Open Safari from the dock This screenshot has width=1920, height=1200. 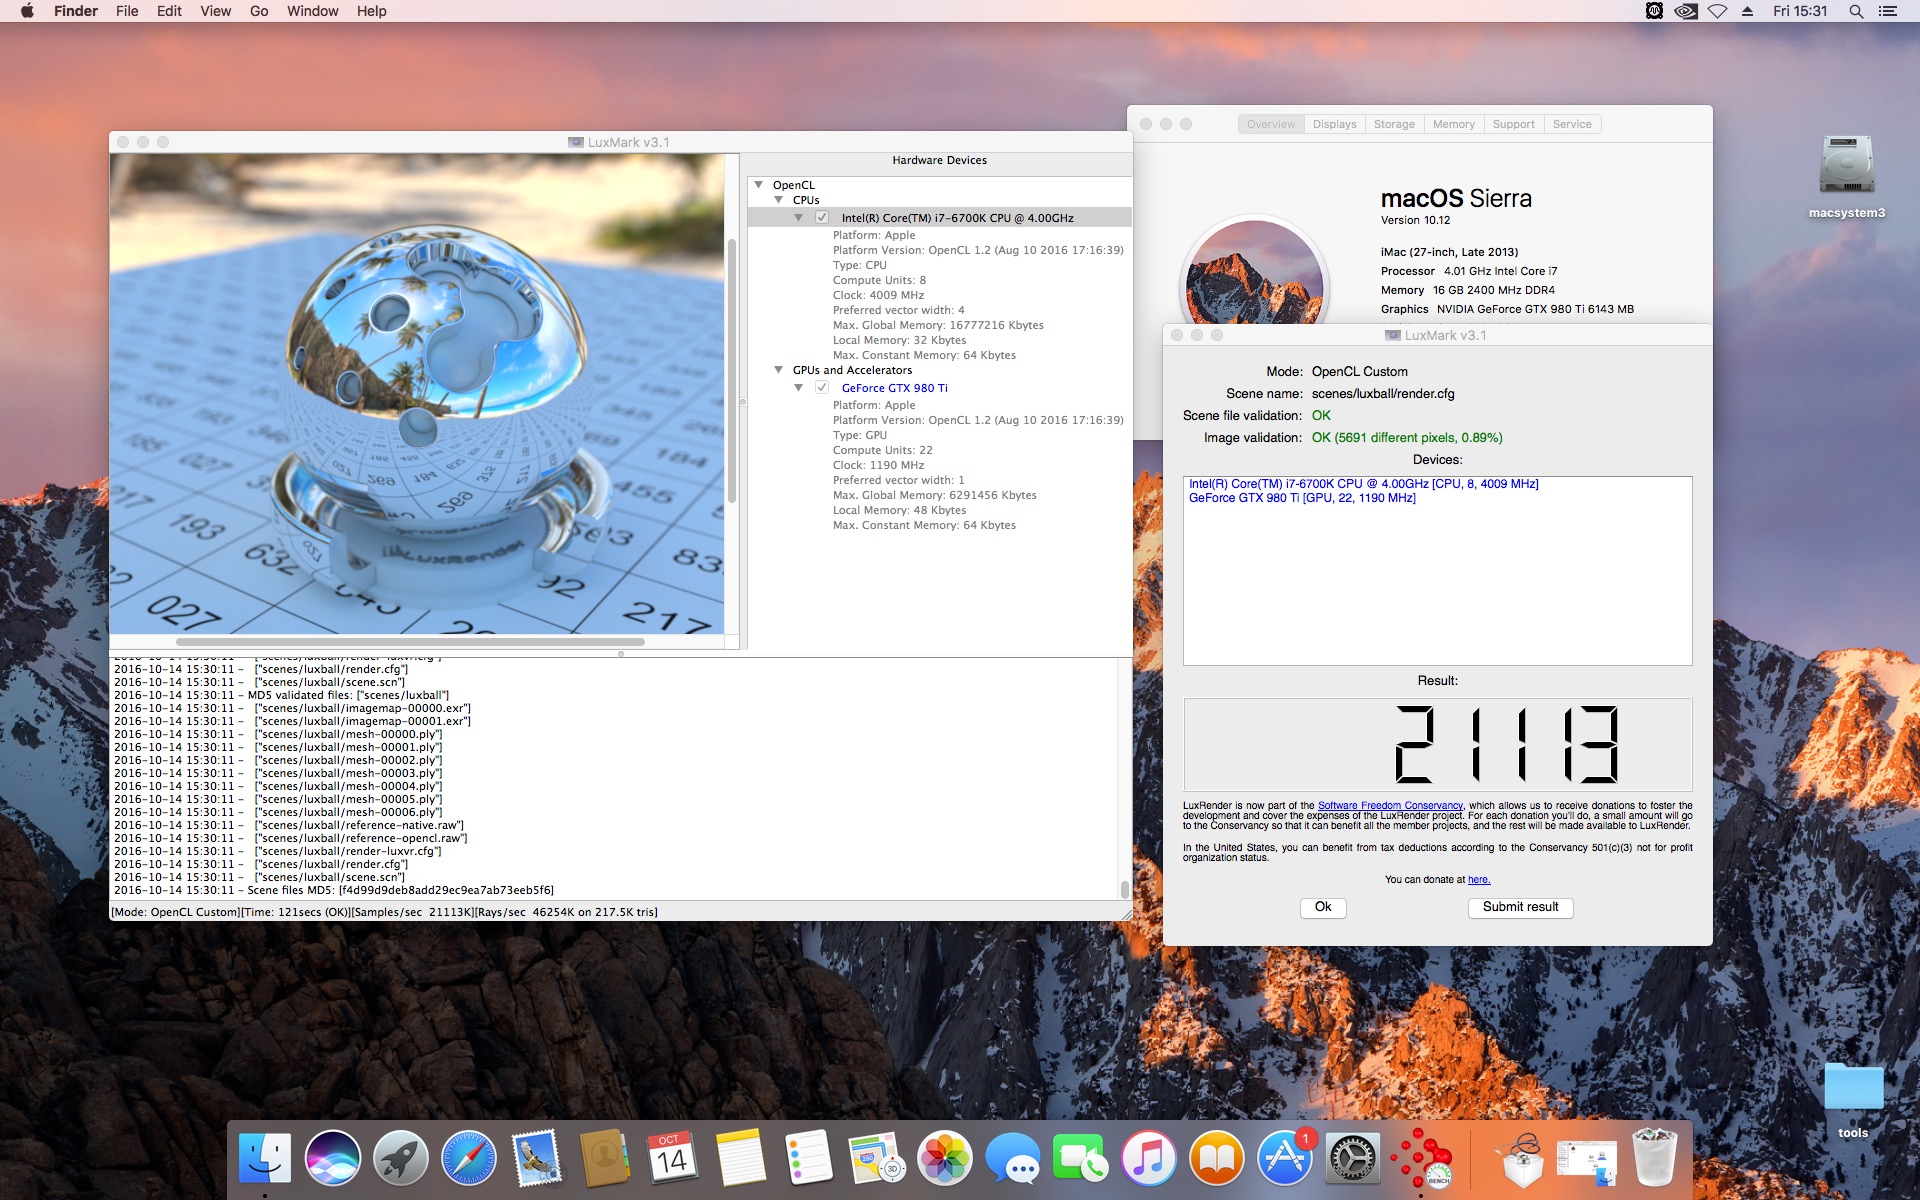(468, 1159)
